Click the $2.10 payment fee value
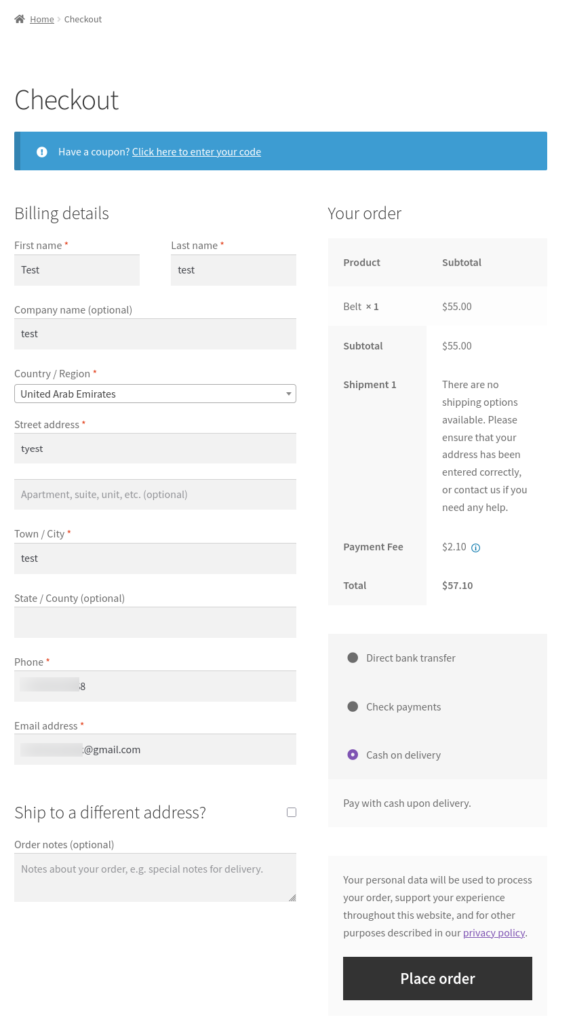Image resolution: width=575 pixels, height=1024 pixels. [454, 547]
